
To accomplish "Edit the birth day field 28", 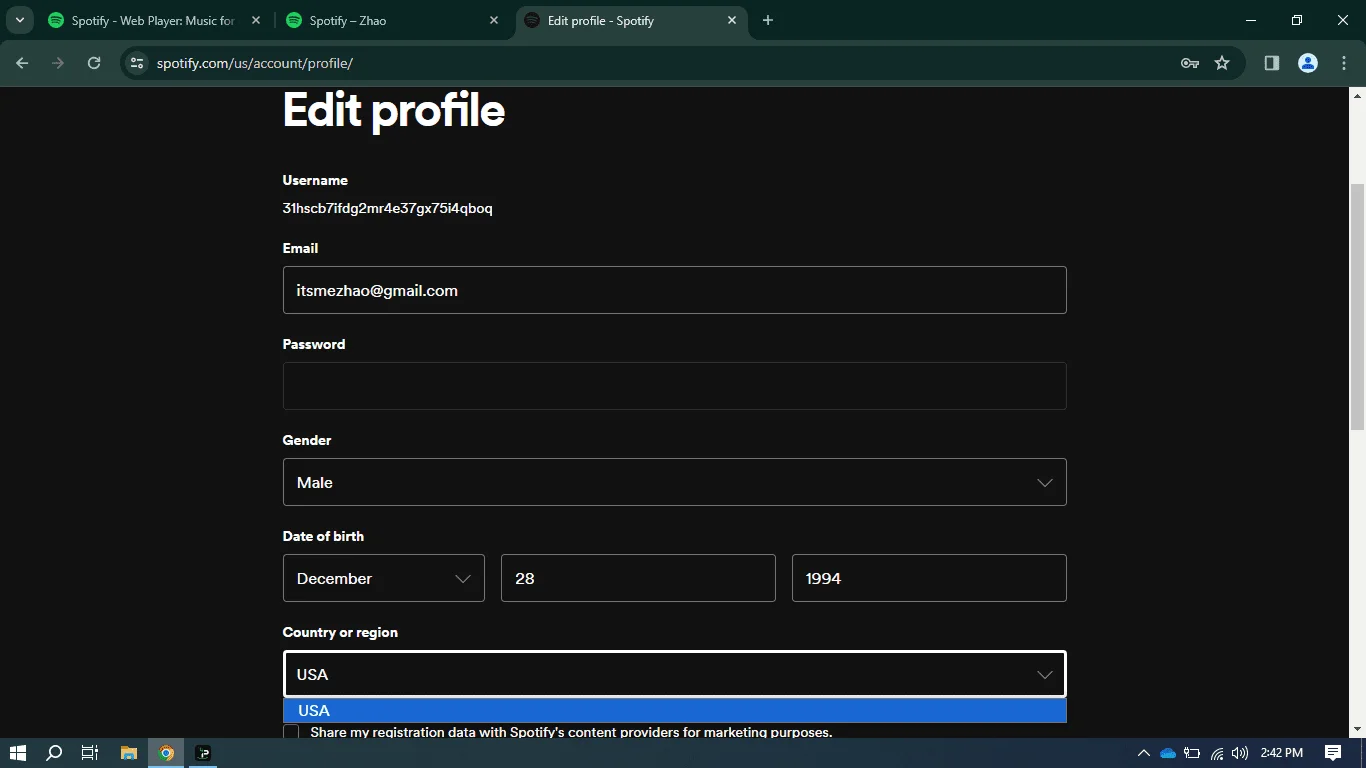I will point(638,578).
